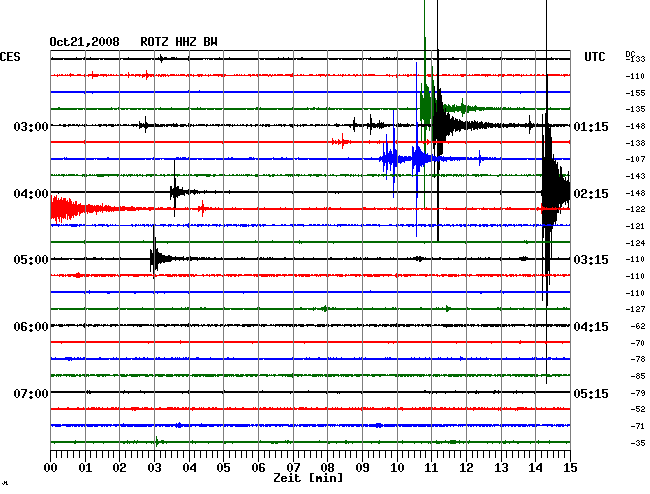
Task: Click minute tick label 05
Action: click(223, 468)
